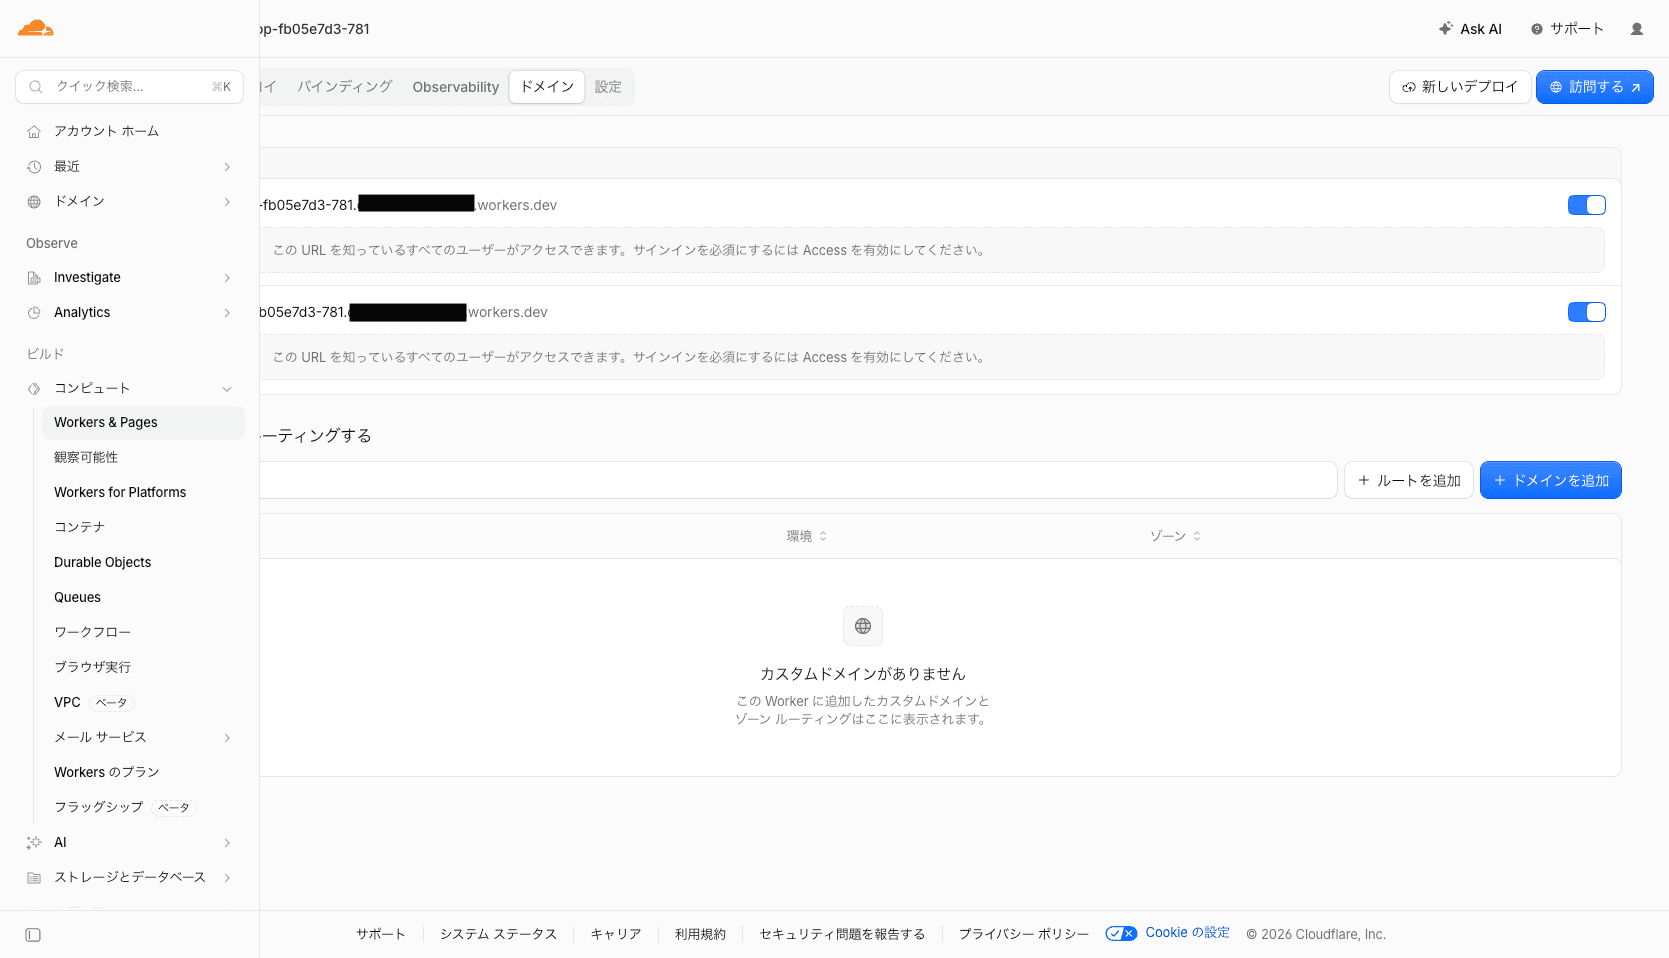Open the Cookie の設定 link
Screen dimensions: 1669x958
(1187, 933)
